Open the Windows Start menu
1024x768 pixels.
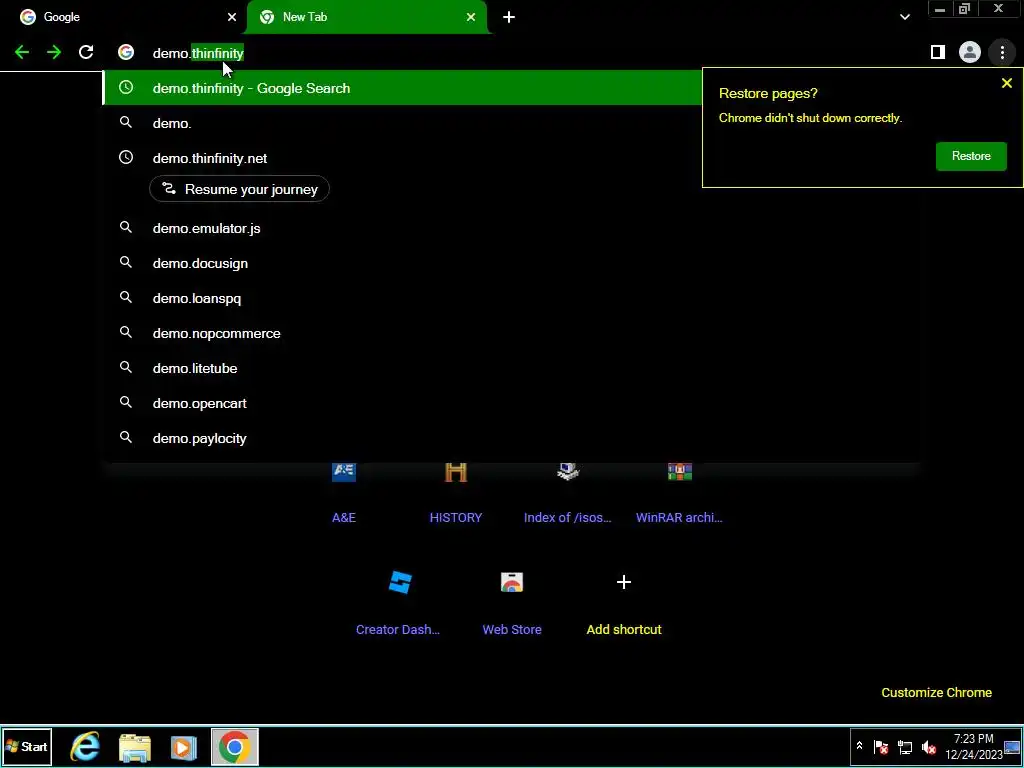pos(26,746)
